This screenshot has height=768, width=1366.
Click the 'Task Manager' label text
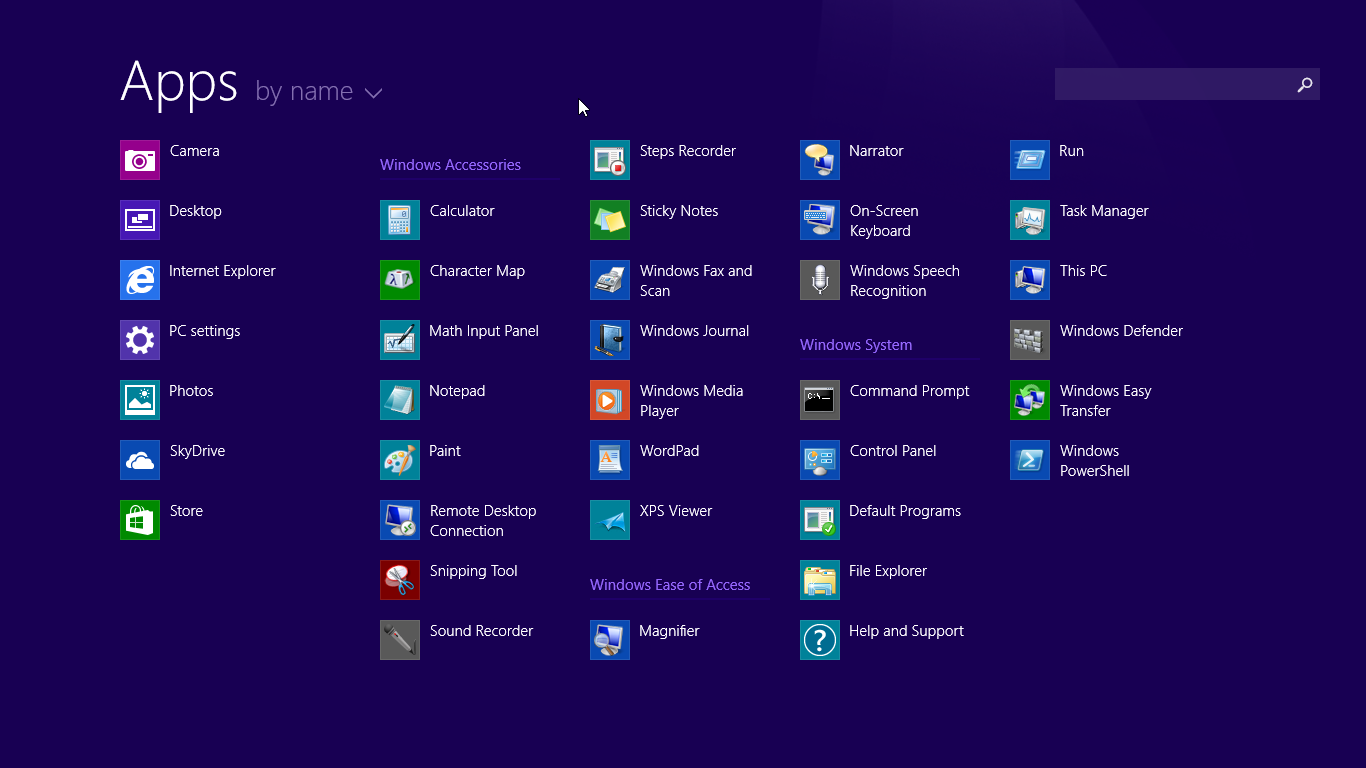click(x=1104, y=211)
